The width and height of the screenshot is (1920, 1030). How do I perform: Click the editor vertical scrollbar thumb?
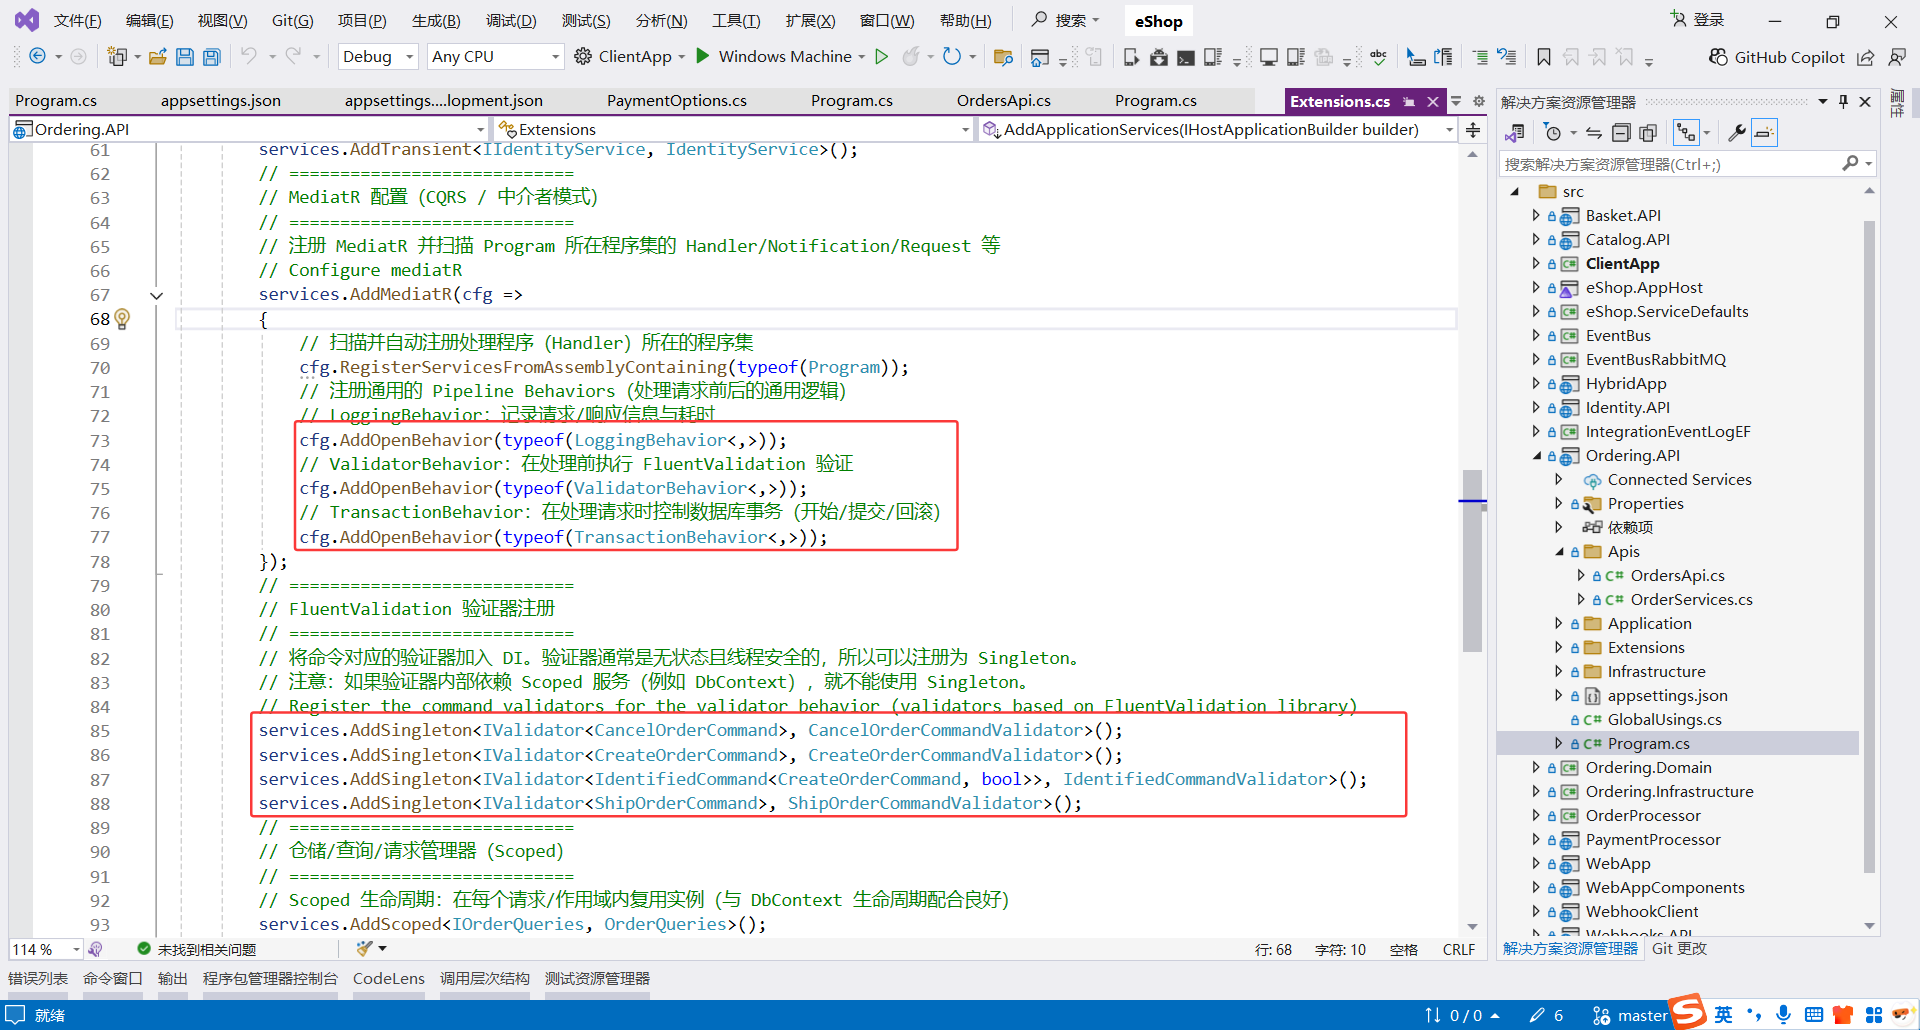point(1472,560)
